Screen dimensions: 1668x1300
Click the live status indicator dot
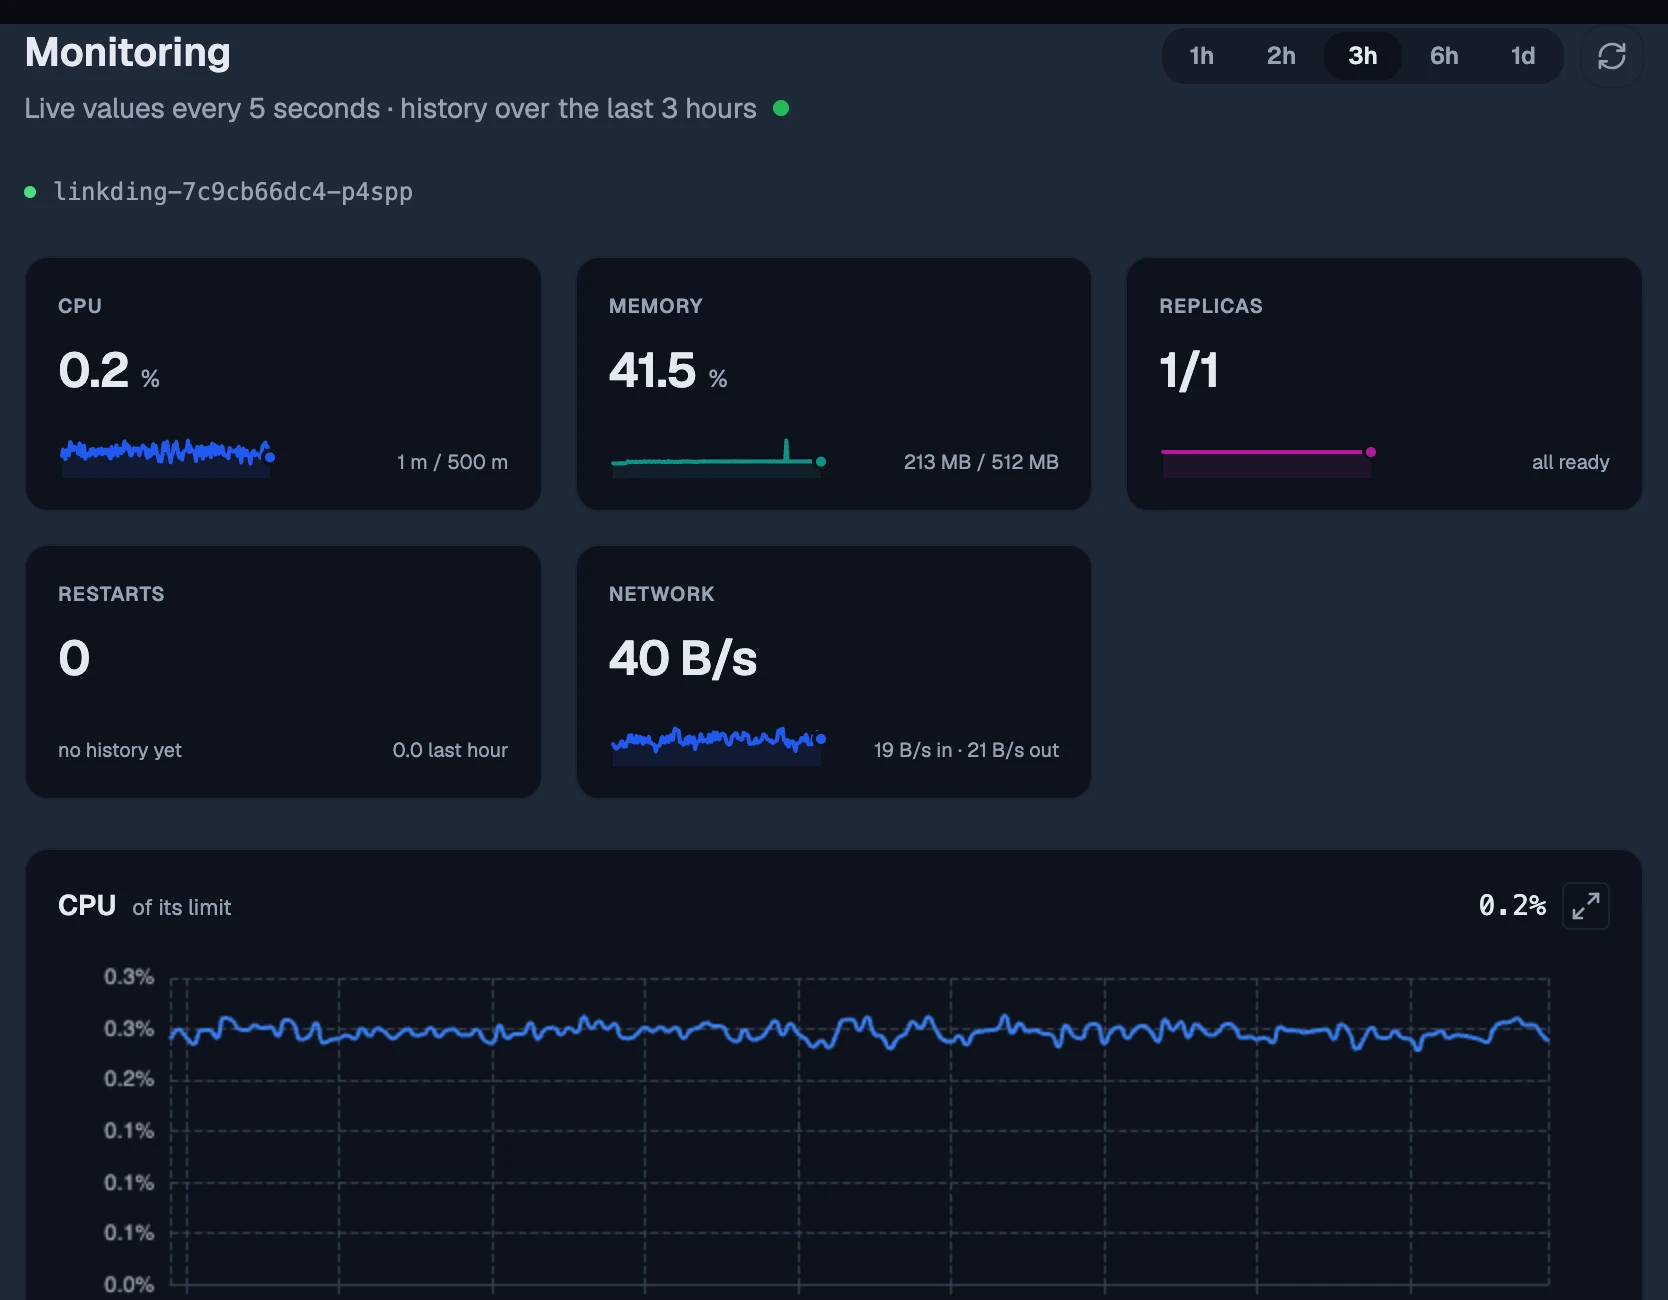point(781,108)
